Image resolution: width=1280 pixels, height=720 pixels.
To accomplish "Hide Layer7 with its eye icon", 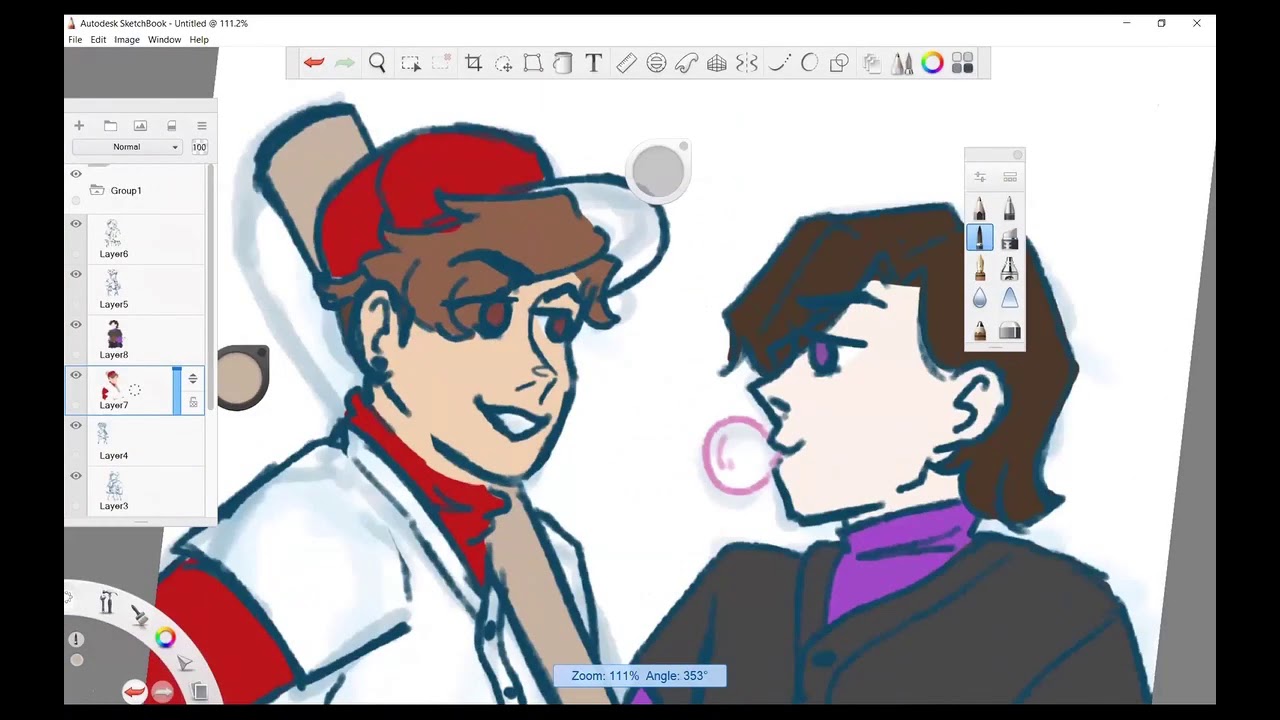I will coord(76,375).
